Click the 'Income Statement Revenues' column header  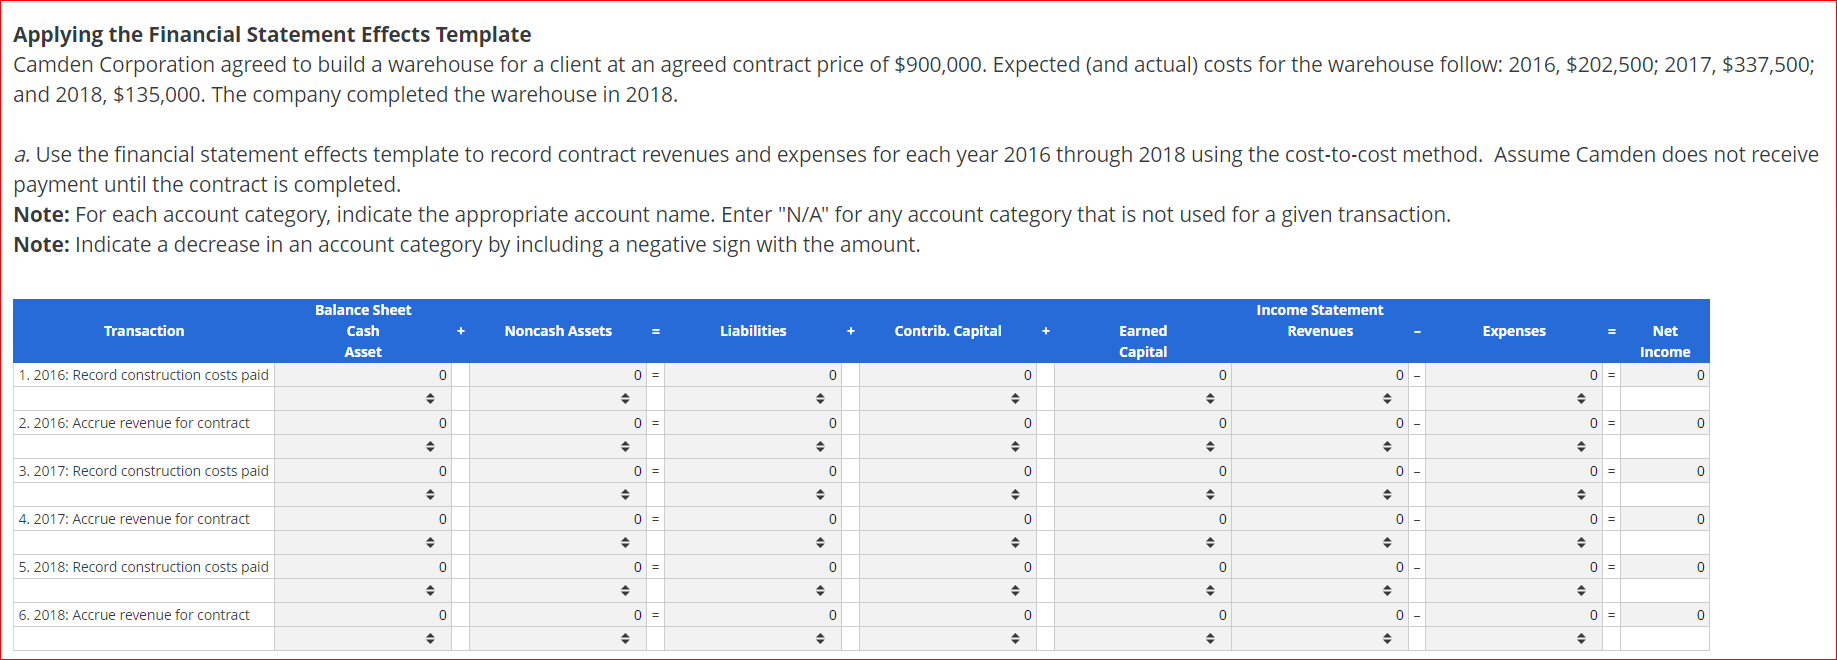[x=1320, y=321]
